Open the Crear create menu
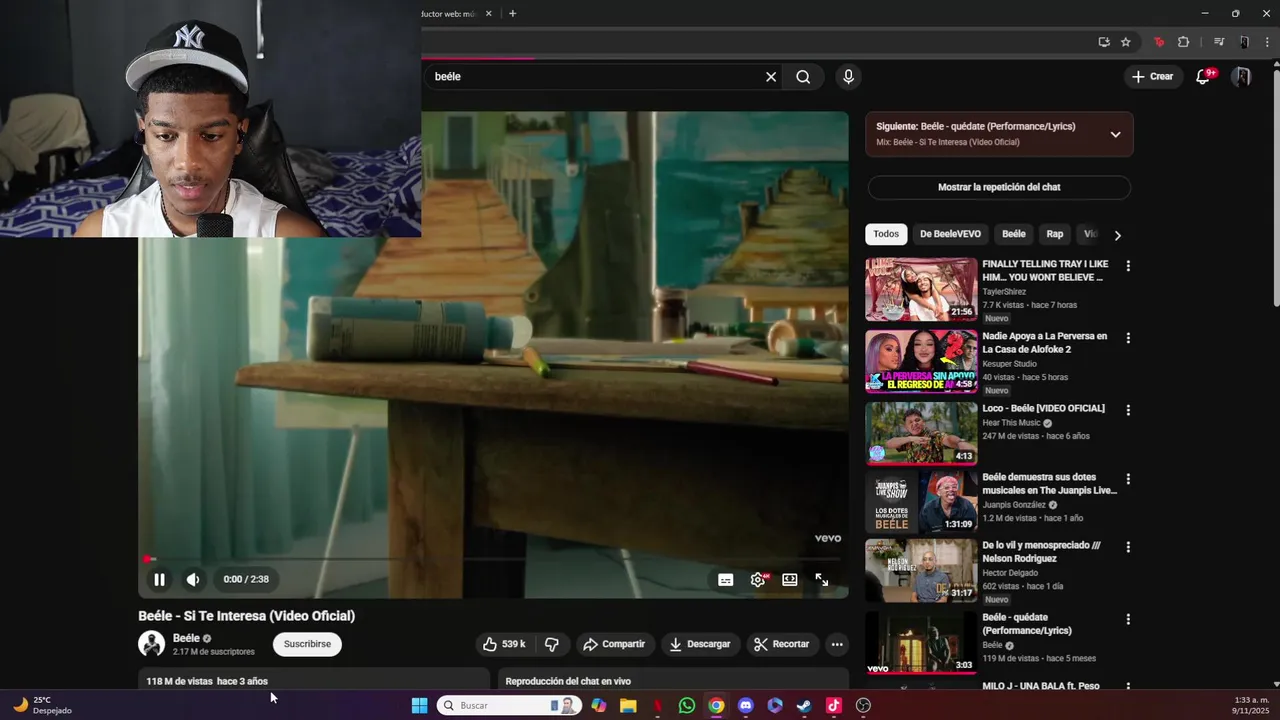1280x720 pixels. click(x=1152, y=77)
